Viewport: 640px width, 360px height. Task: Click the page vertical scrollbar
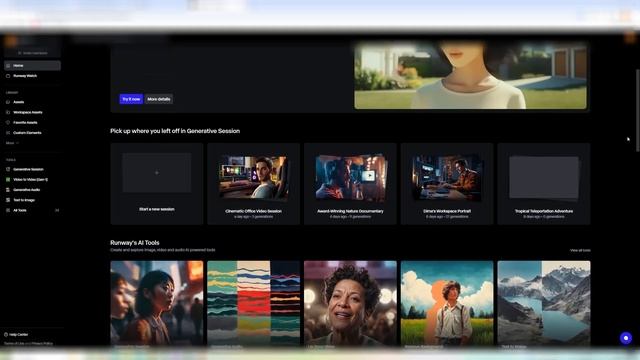(637, 110)
